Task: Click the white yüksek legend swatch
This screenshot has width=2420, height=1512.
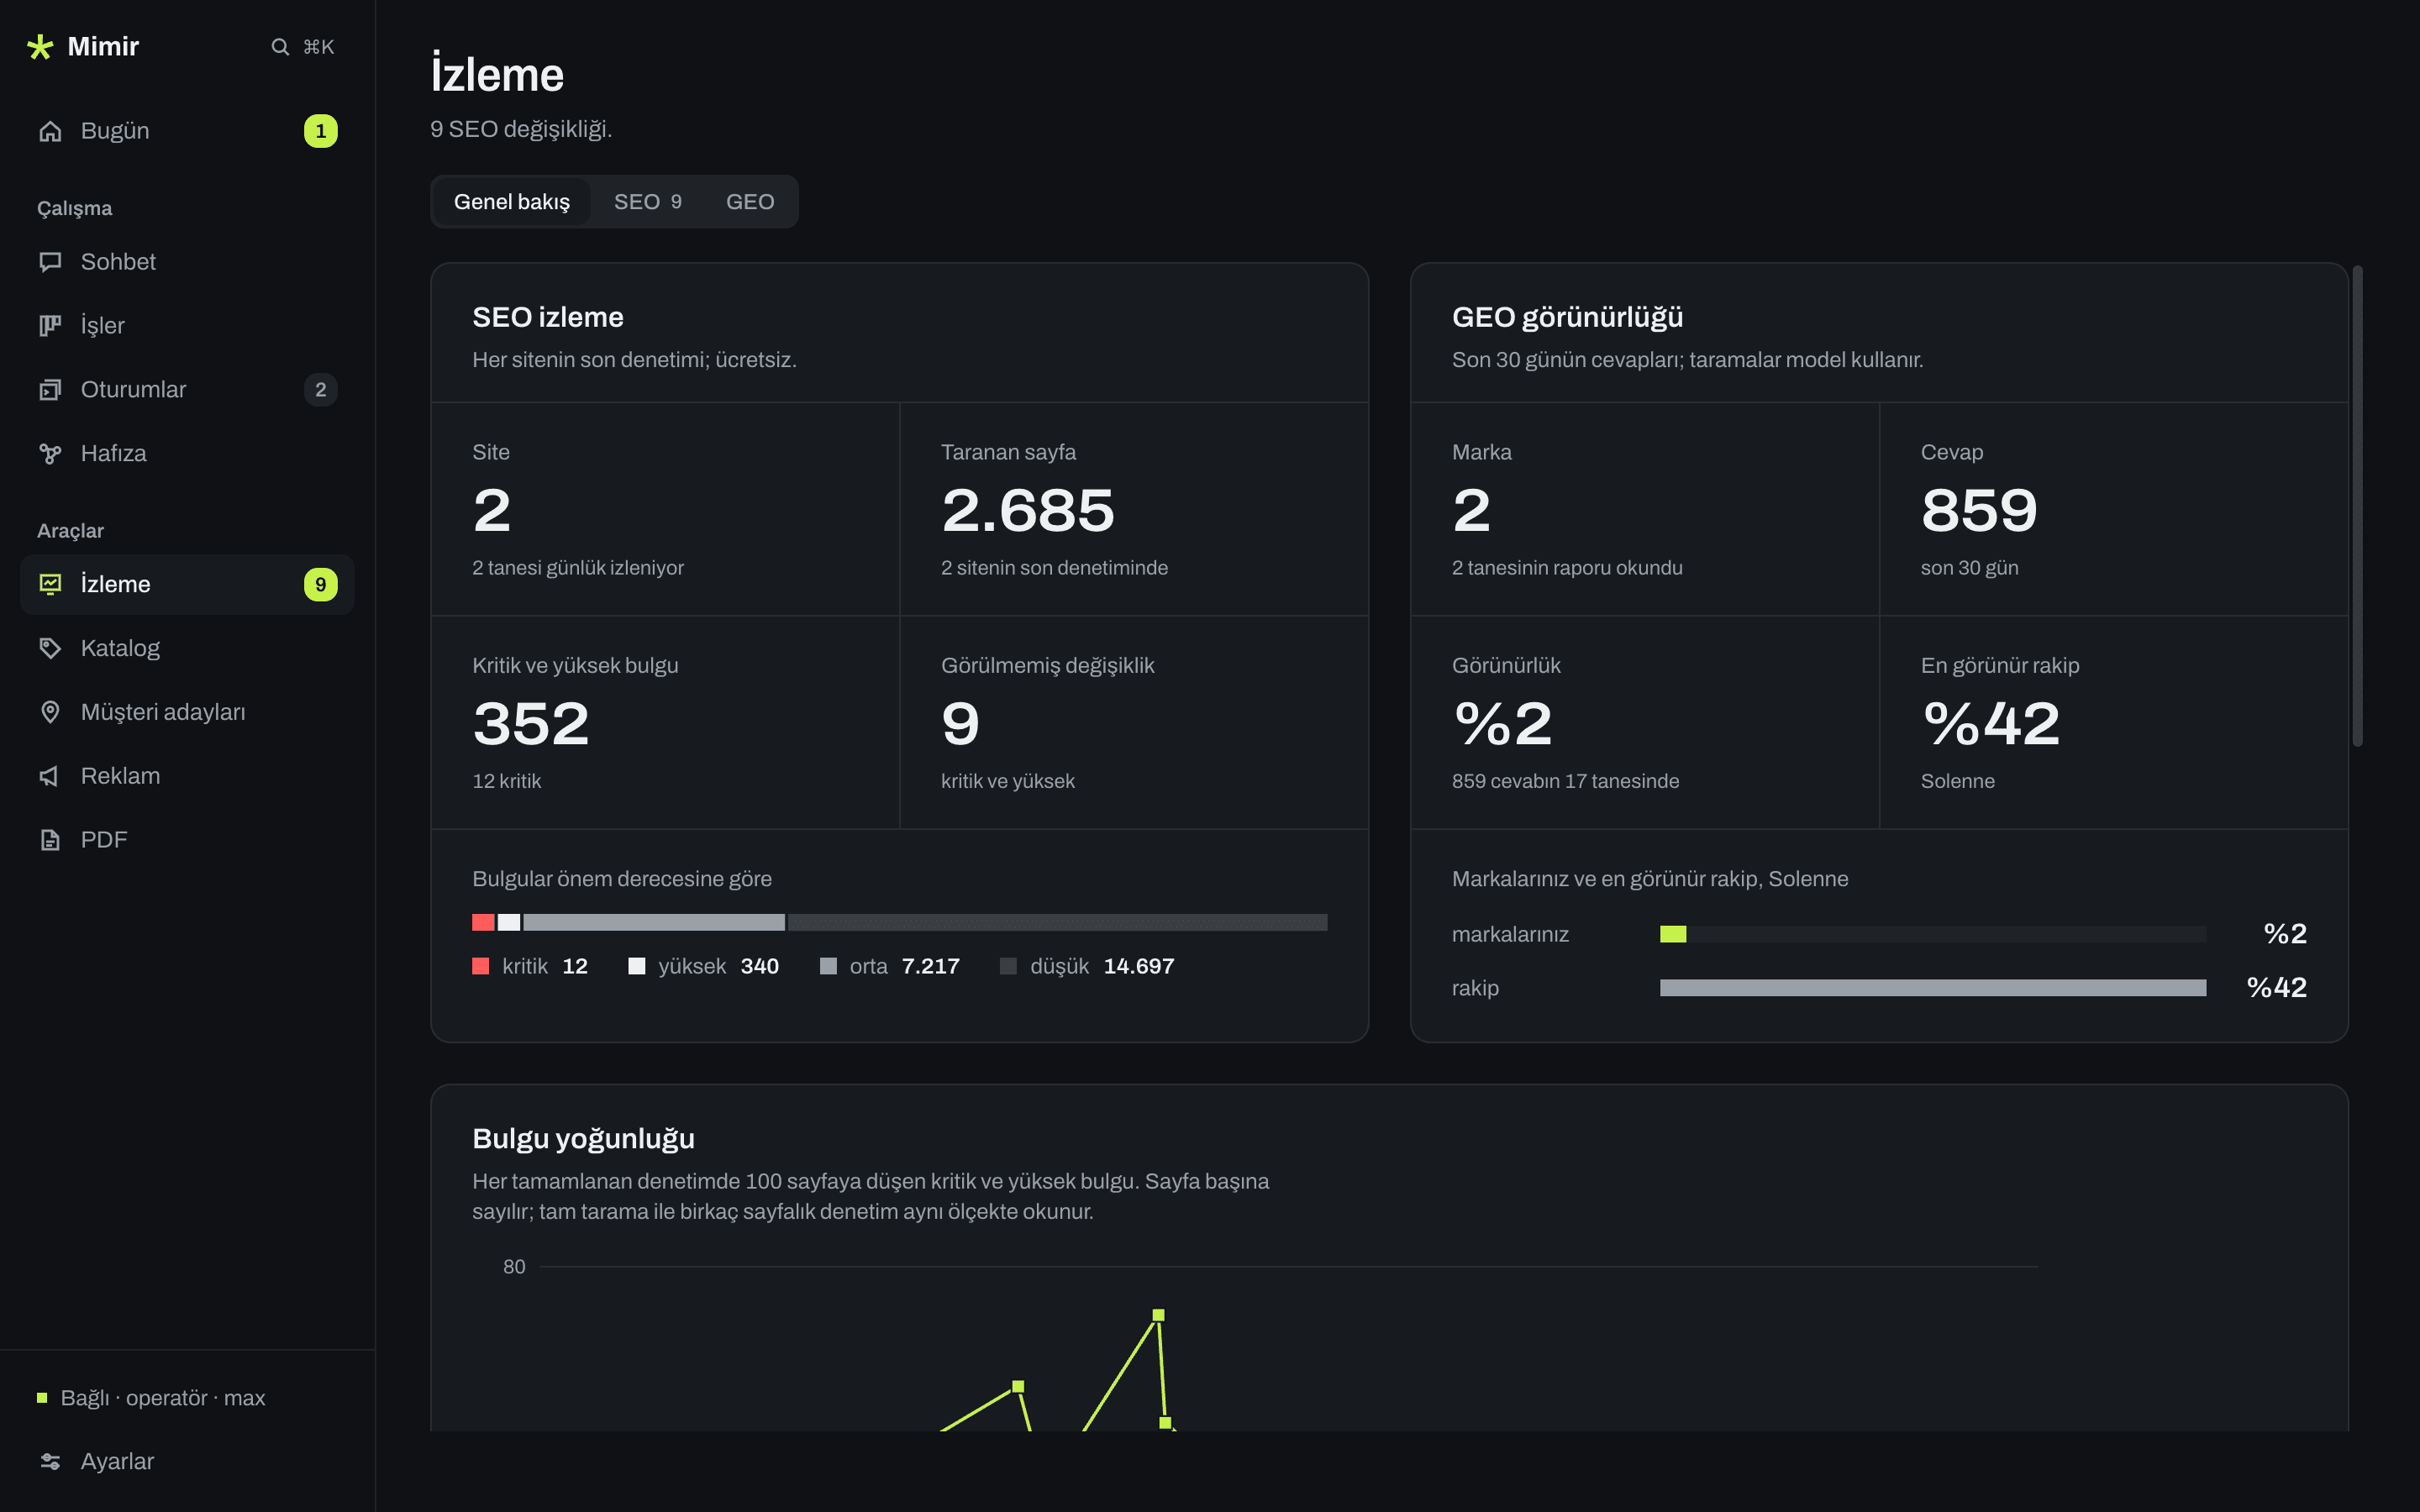Action: point(637,966)
